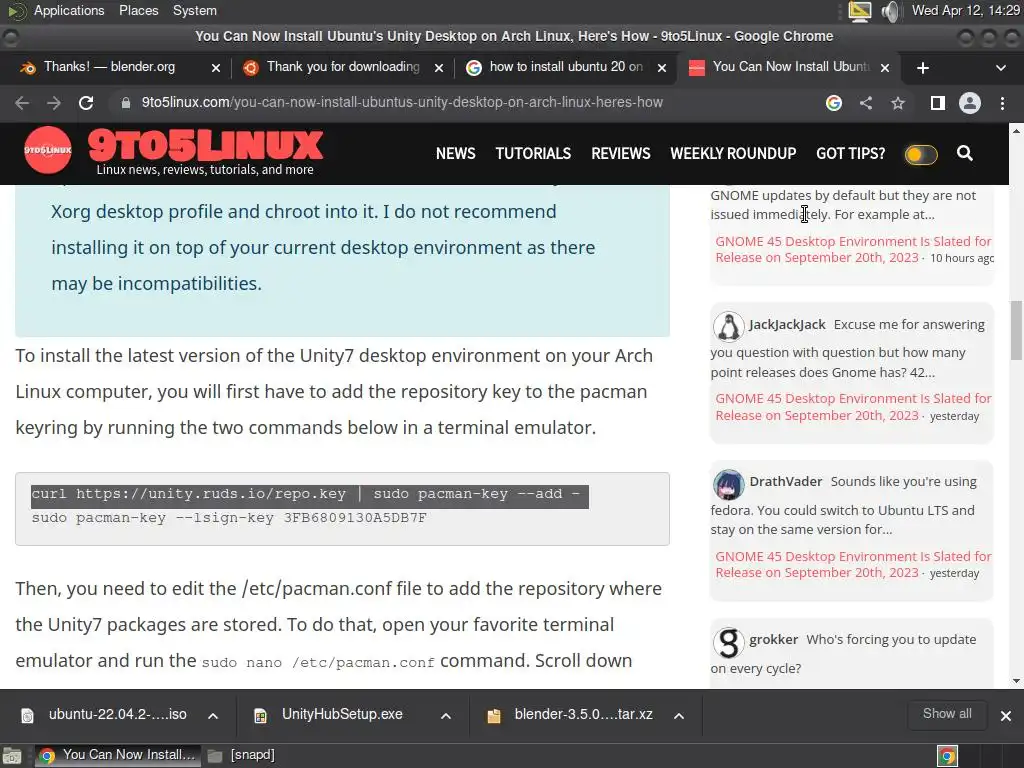Close the current 9to5Linux tab
Screen dimensions: 1024x768
click(x=885, y=68)
